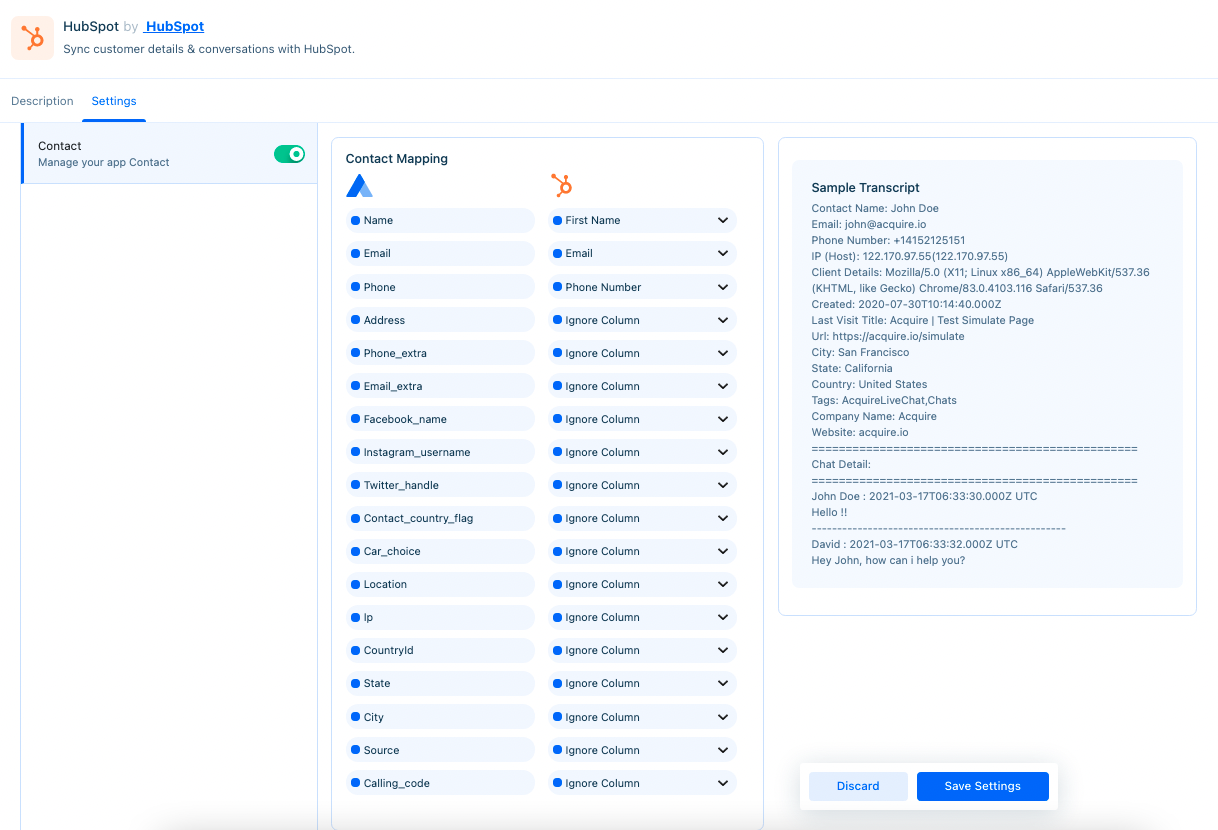Expand the dropdown for Twitter_handle
The height and width of the screenshot is (830, 1218).
pos(642,485)
